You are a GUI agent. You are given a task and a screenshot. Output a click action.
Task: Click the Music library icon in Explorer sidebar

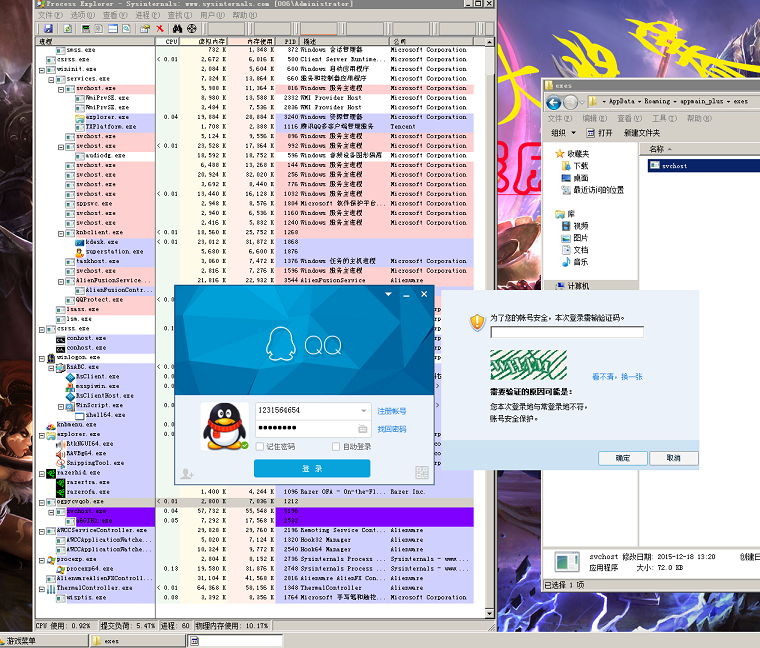(x=566, y=262)
